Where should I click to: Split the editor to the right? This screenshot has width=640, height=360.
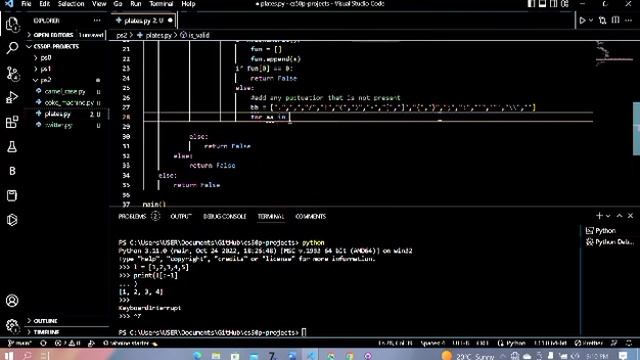click(x=616, y=20)
